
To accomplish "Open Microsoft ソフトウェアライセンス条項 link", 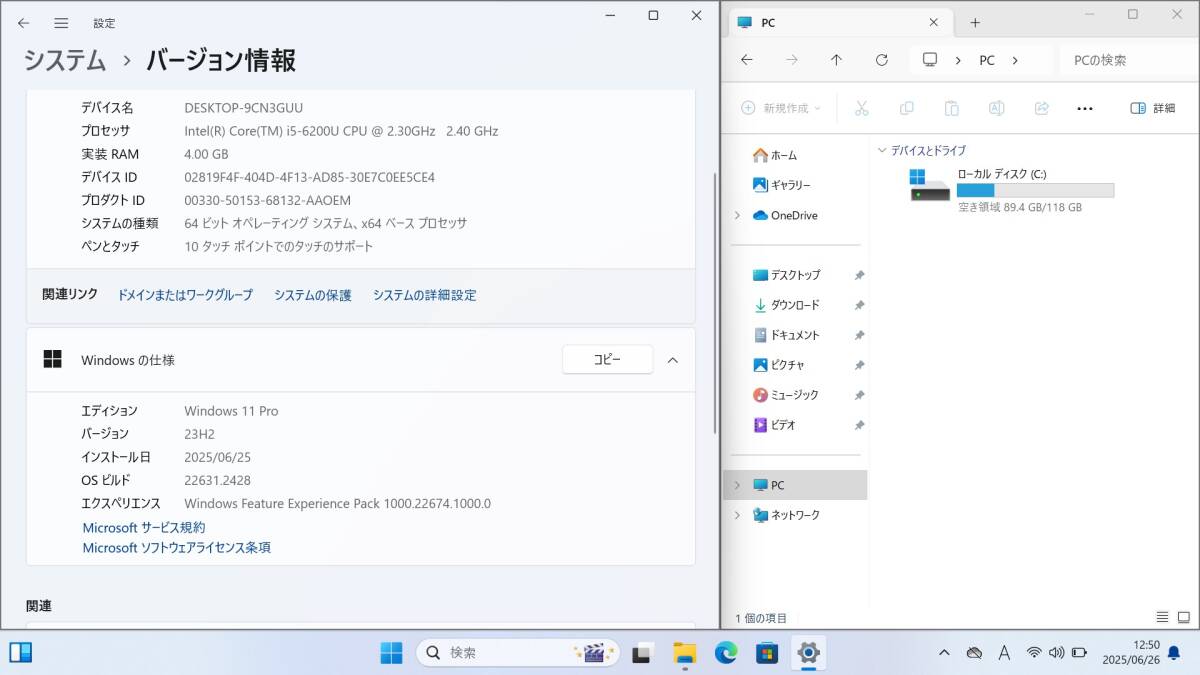I will coord(176,547).
